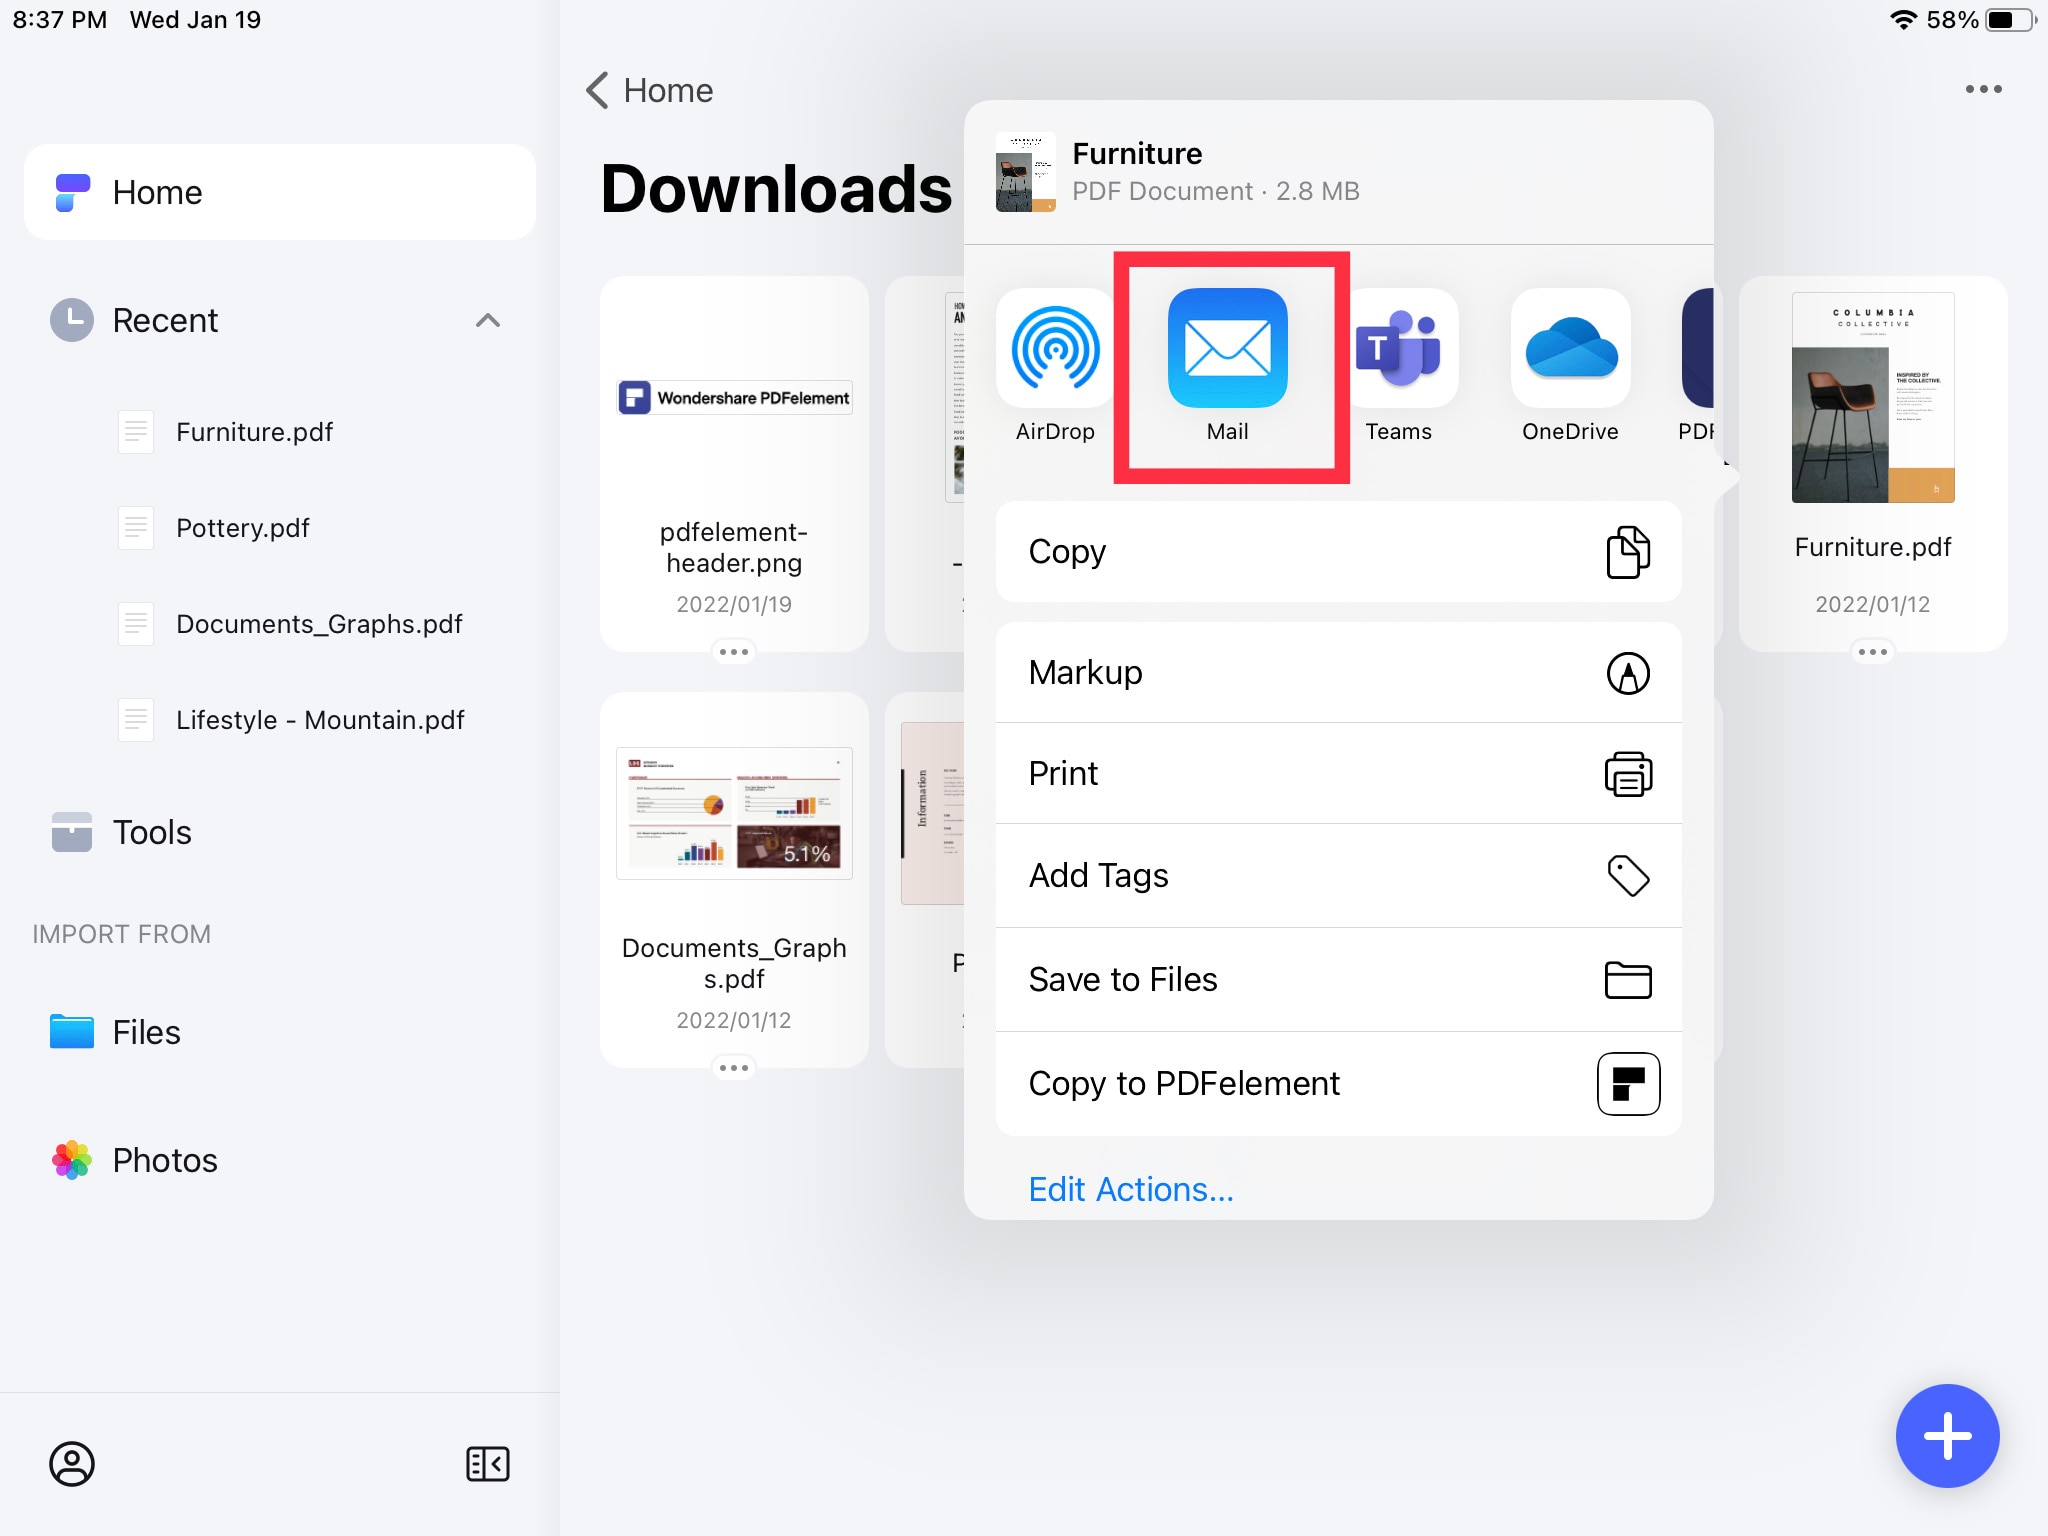Open the Furniture.pdf recent file

[252, 431]
